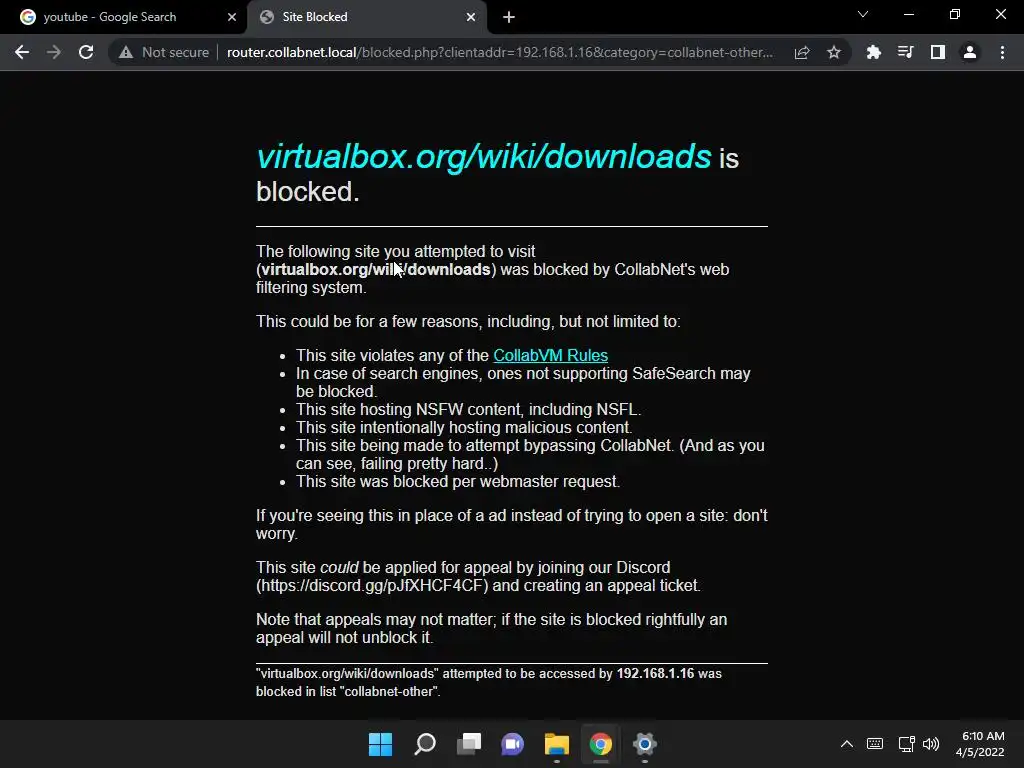Open the volume speaker icon
The height and width of the screenshot is (768, 1024).
[931, 744]
